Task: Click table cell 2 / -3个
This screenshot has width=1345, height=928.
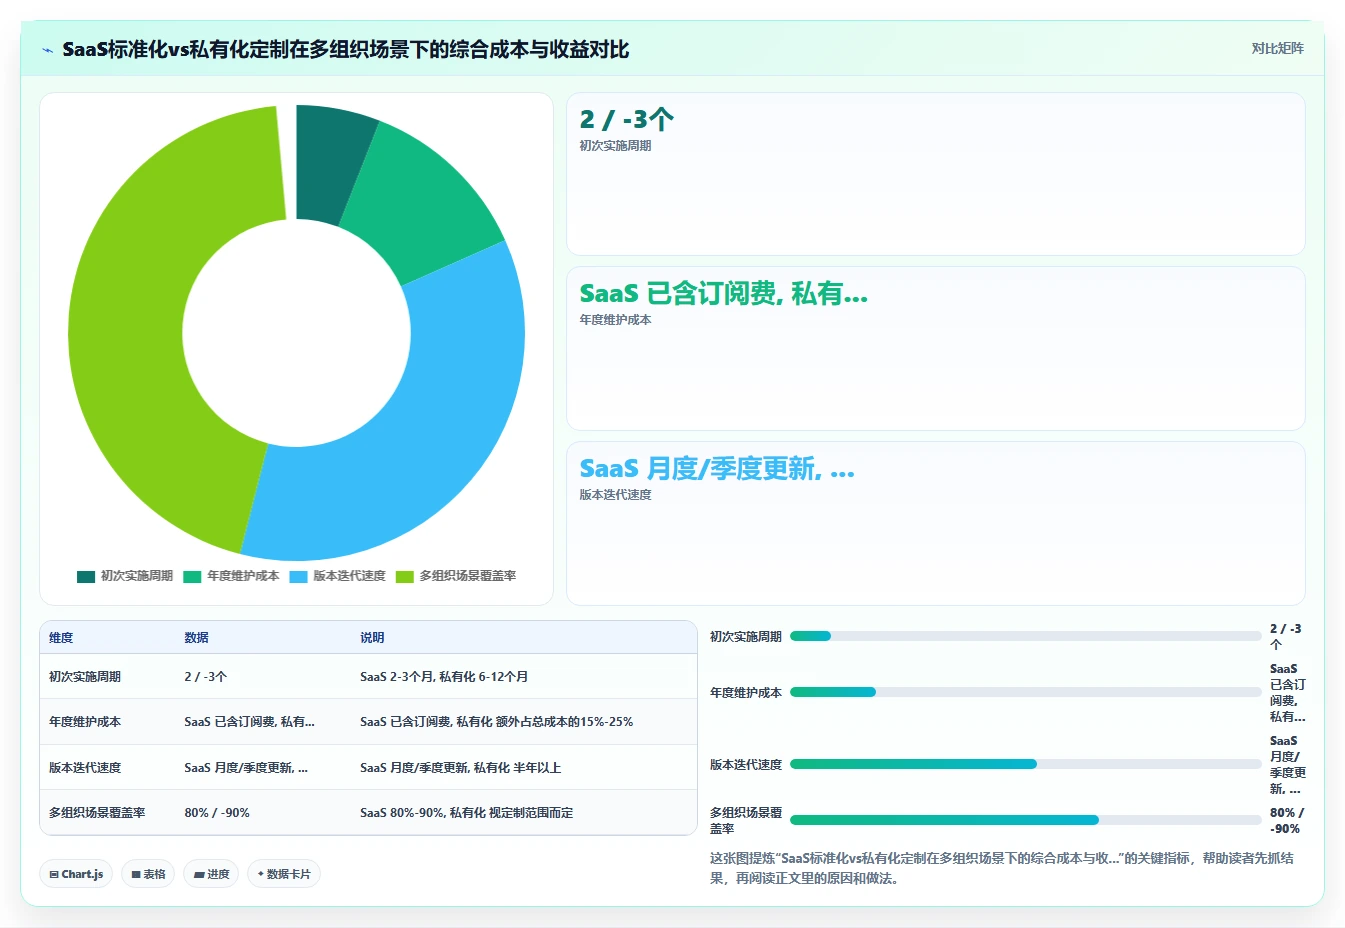Action: [x=206, y=677]
